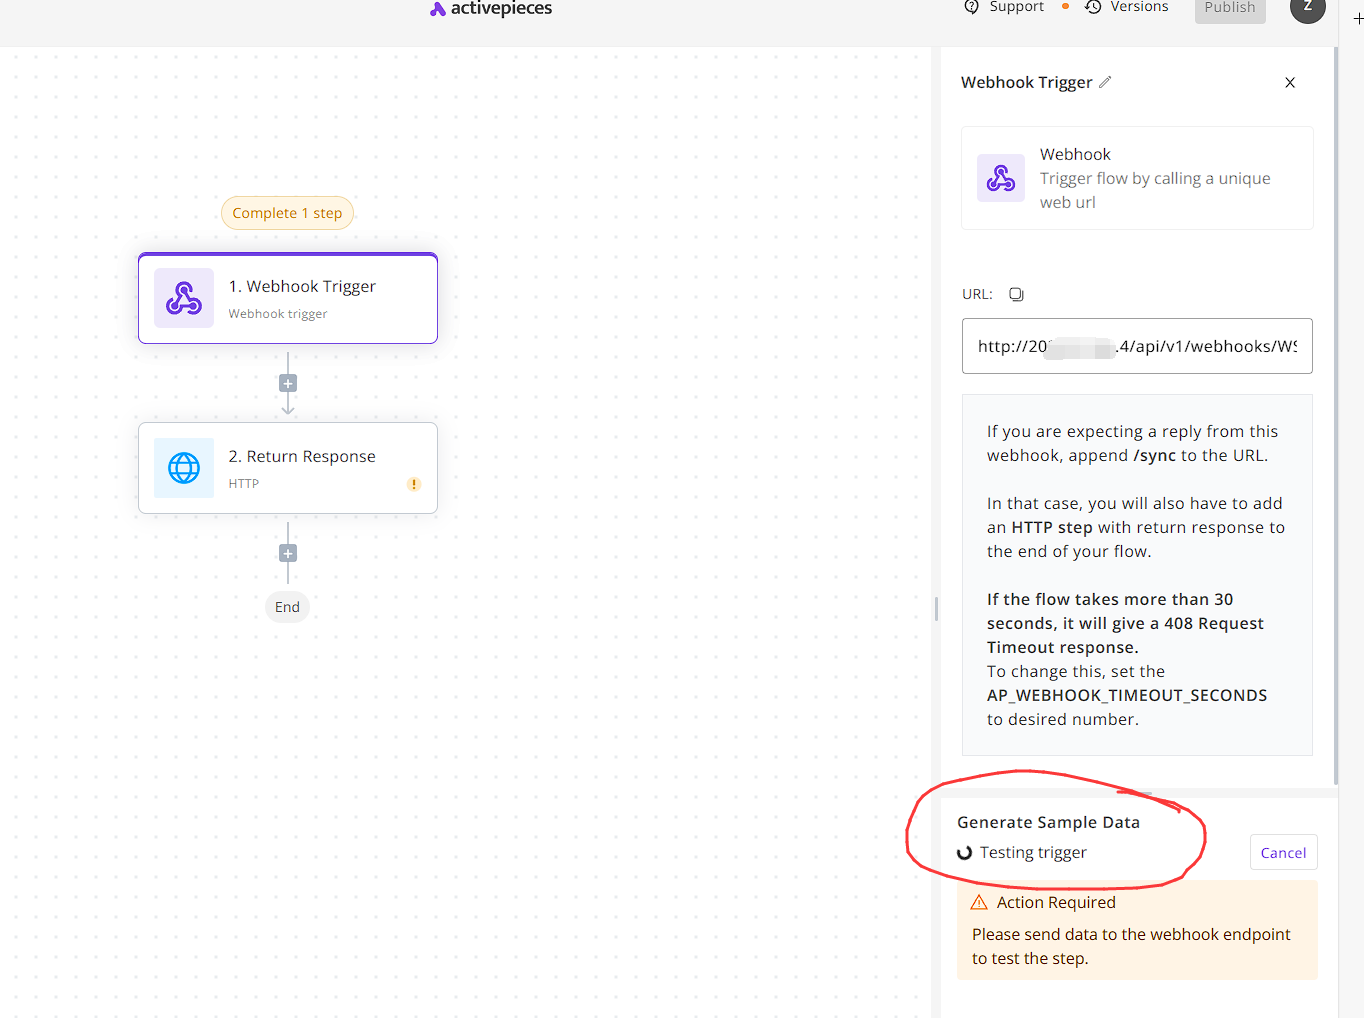Open the Support link
Image resolution: width=1364 pixels, height=1018 pixels.
coord(1004,7)
